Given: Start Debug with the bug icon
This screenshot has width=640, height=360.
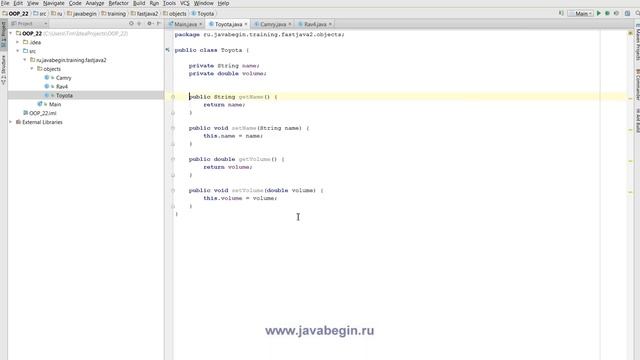Looking at the screenshot, I should point(607,13).
